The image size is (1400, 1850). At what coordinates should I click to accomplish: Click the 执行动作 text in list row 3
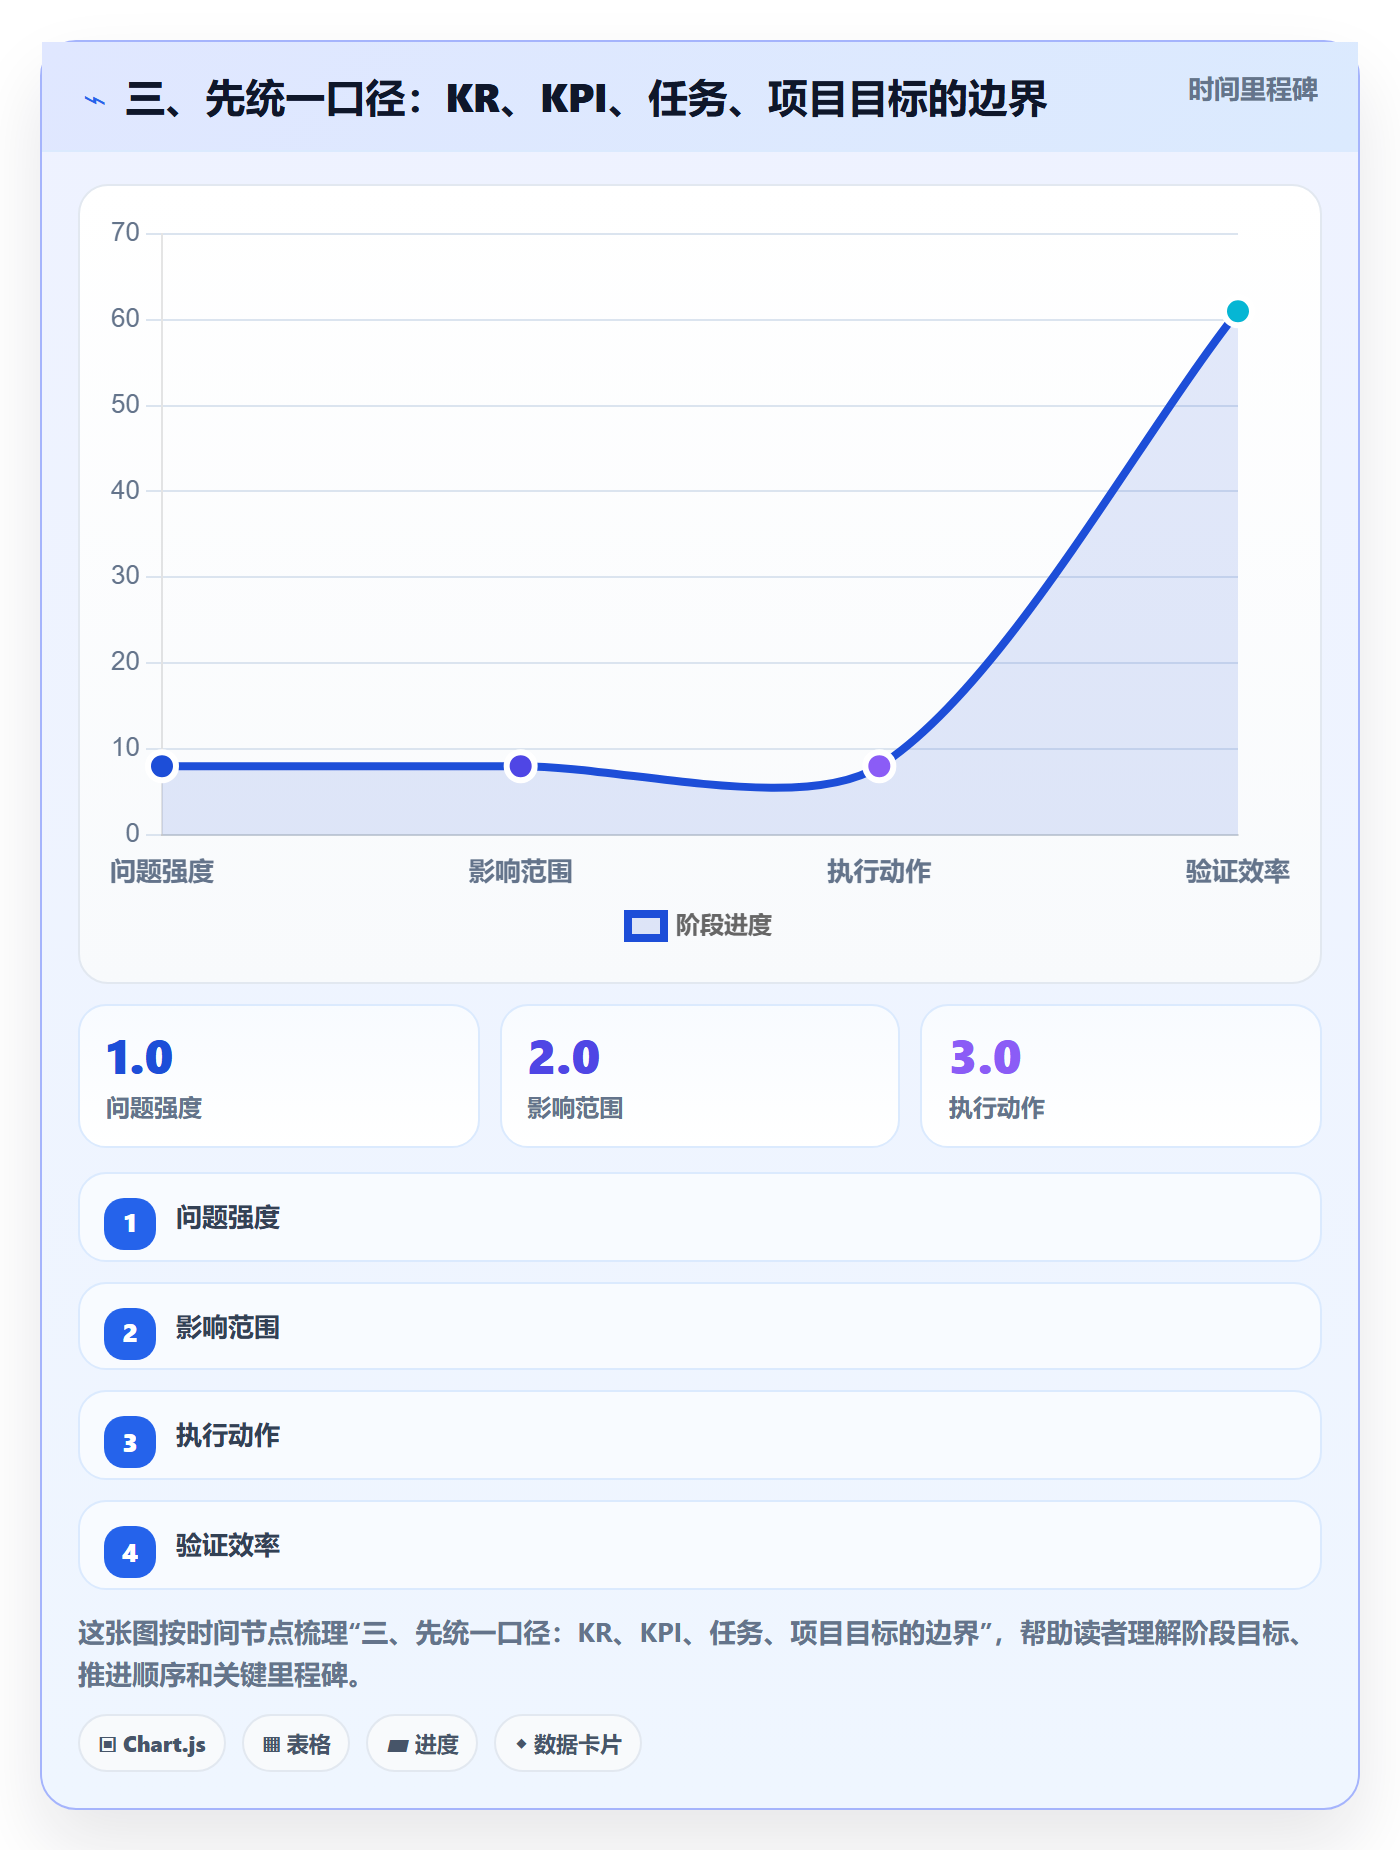click(228, 1436)
